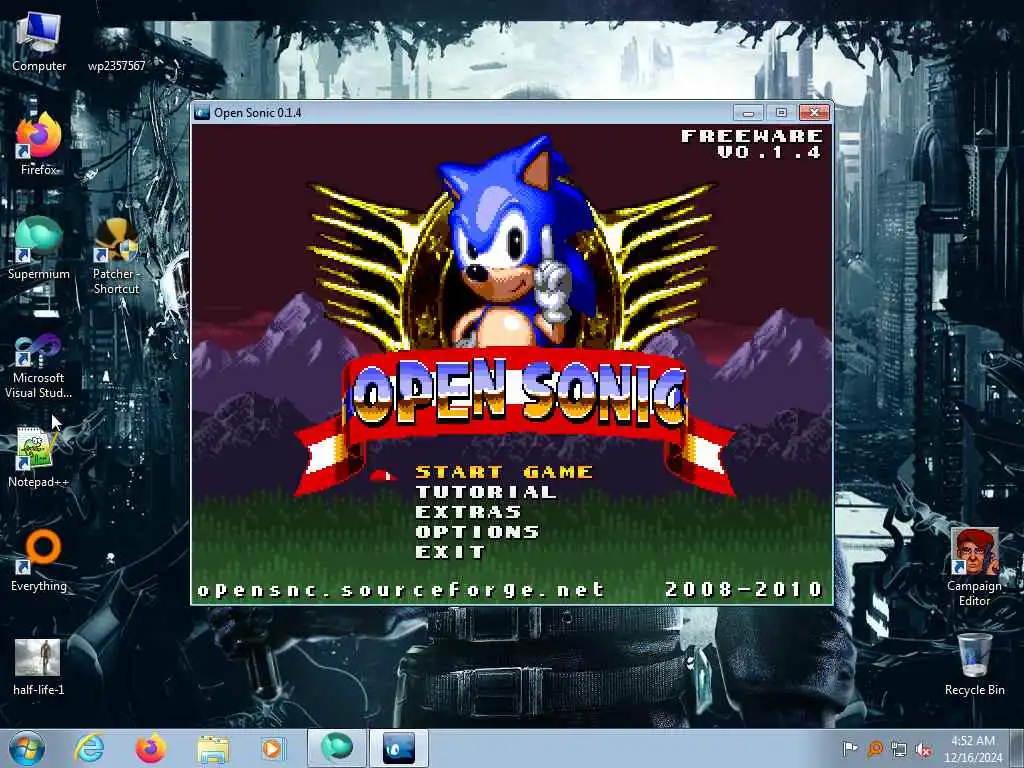Select the Campaign Editor desktop shortcut
This screenshot has width=1024, height=768.
[974, 567]
